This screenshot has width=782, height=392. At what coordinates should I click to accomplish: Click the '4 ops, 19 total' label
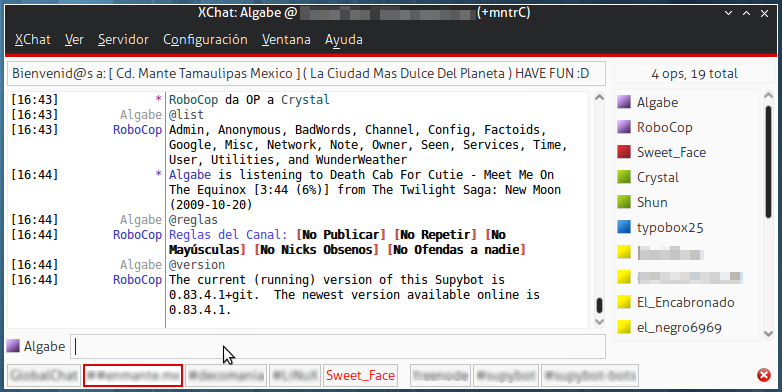point(694,74)
